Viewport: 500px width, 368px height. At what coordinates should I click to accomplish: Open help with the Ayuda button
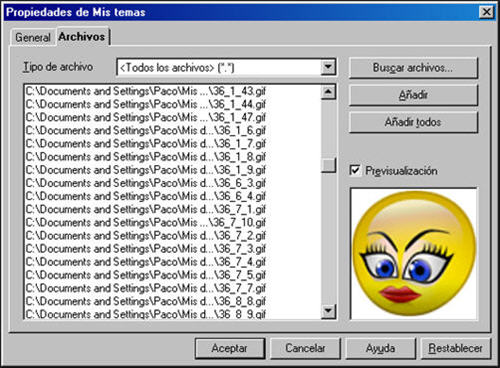[381, 349]
